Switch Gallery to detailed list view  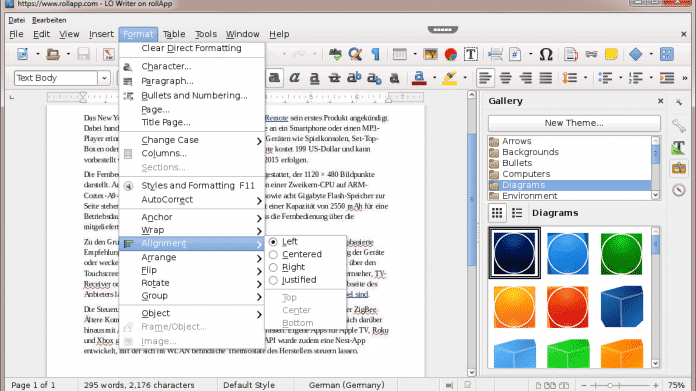[x=517, y=213]
